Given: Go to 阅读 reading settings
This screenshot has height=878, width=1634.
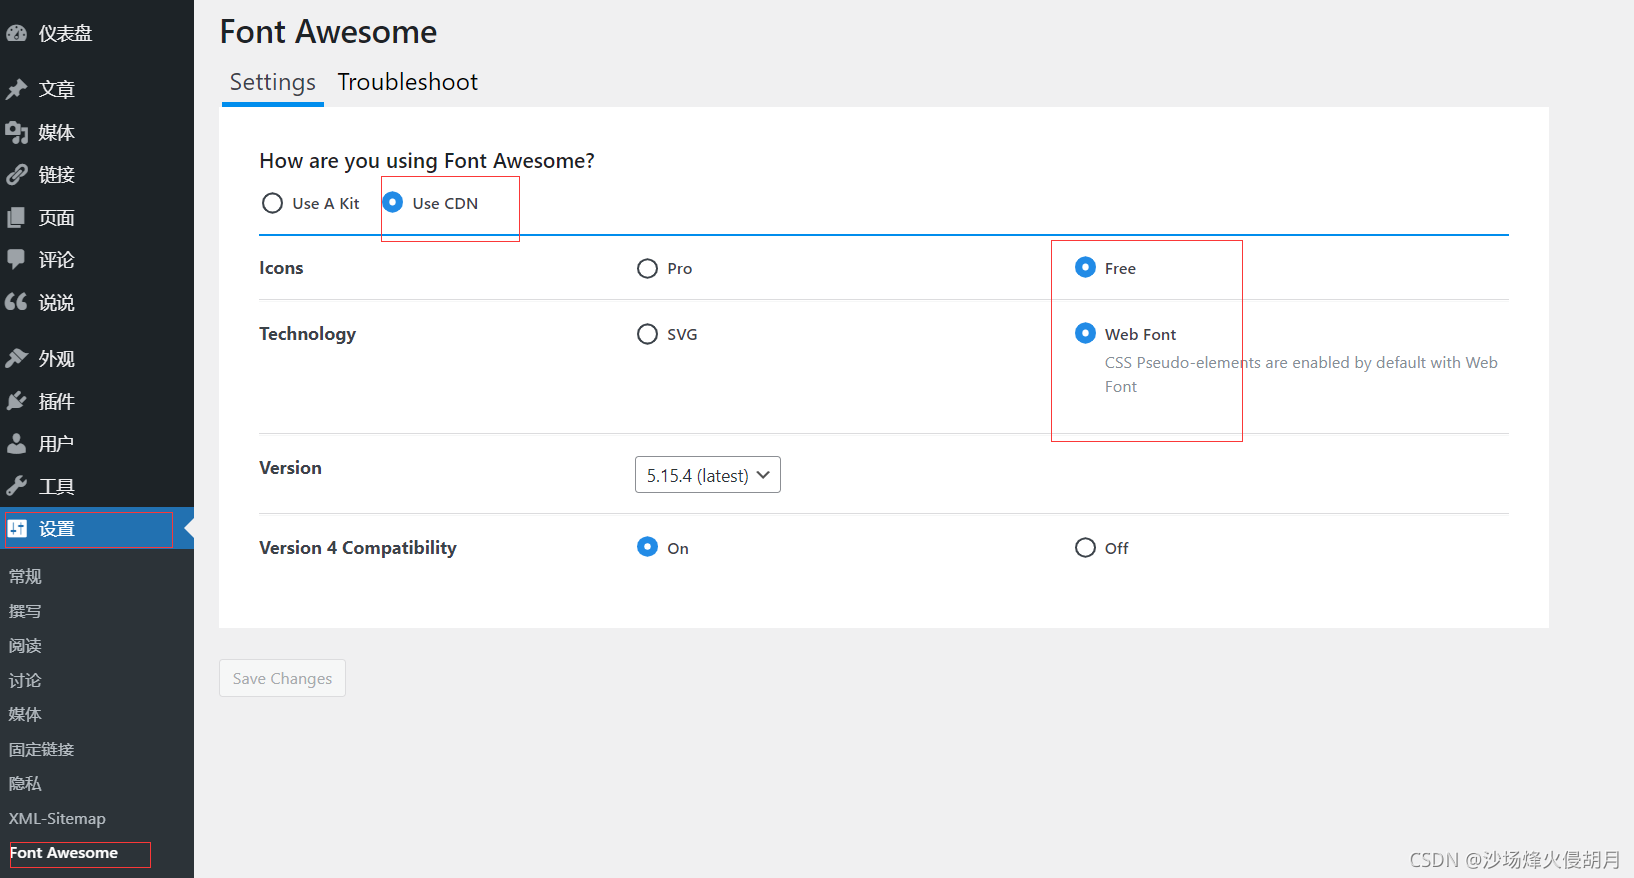Looking at the screenshot, I should coord(25,646).
